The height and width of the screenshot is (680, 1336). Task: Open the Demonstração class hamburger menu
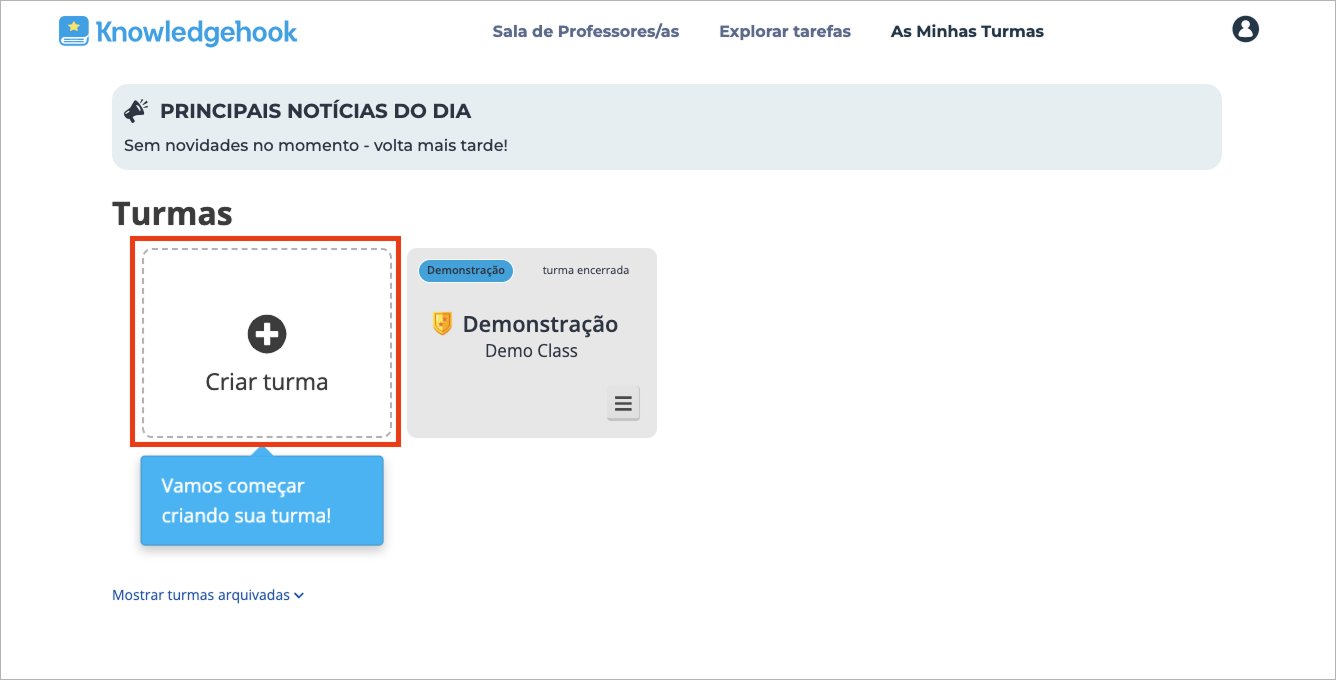[623, 403]
